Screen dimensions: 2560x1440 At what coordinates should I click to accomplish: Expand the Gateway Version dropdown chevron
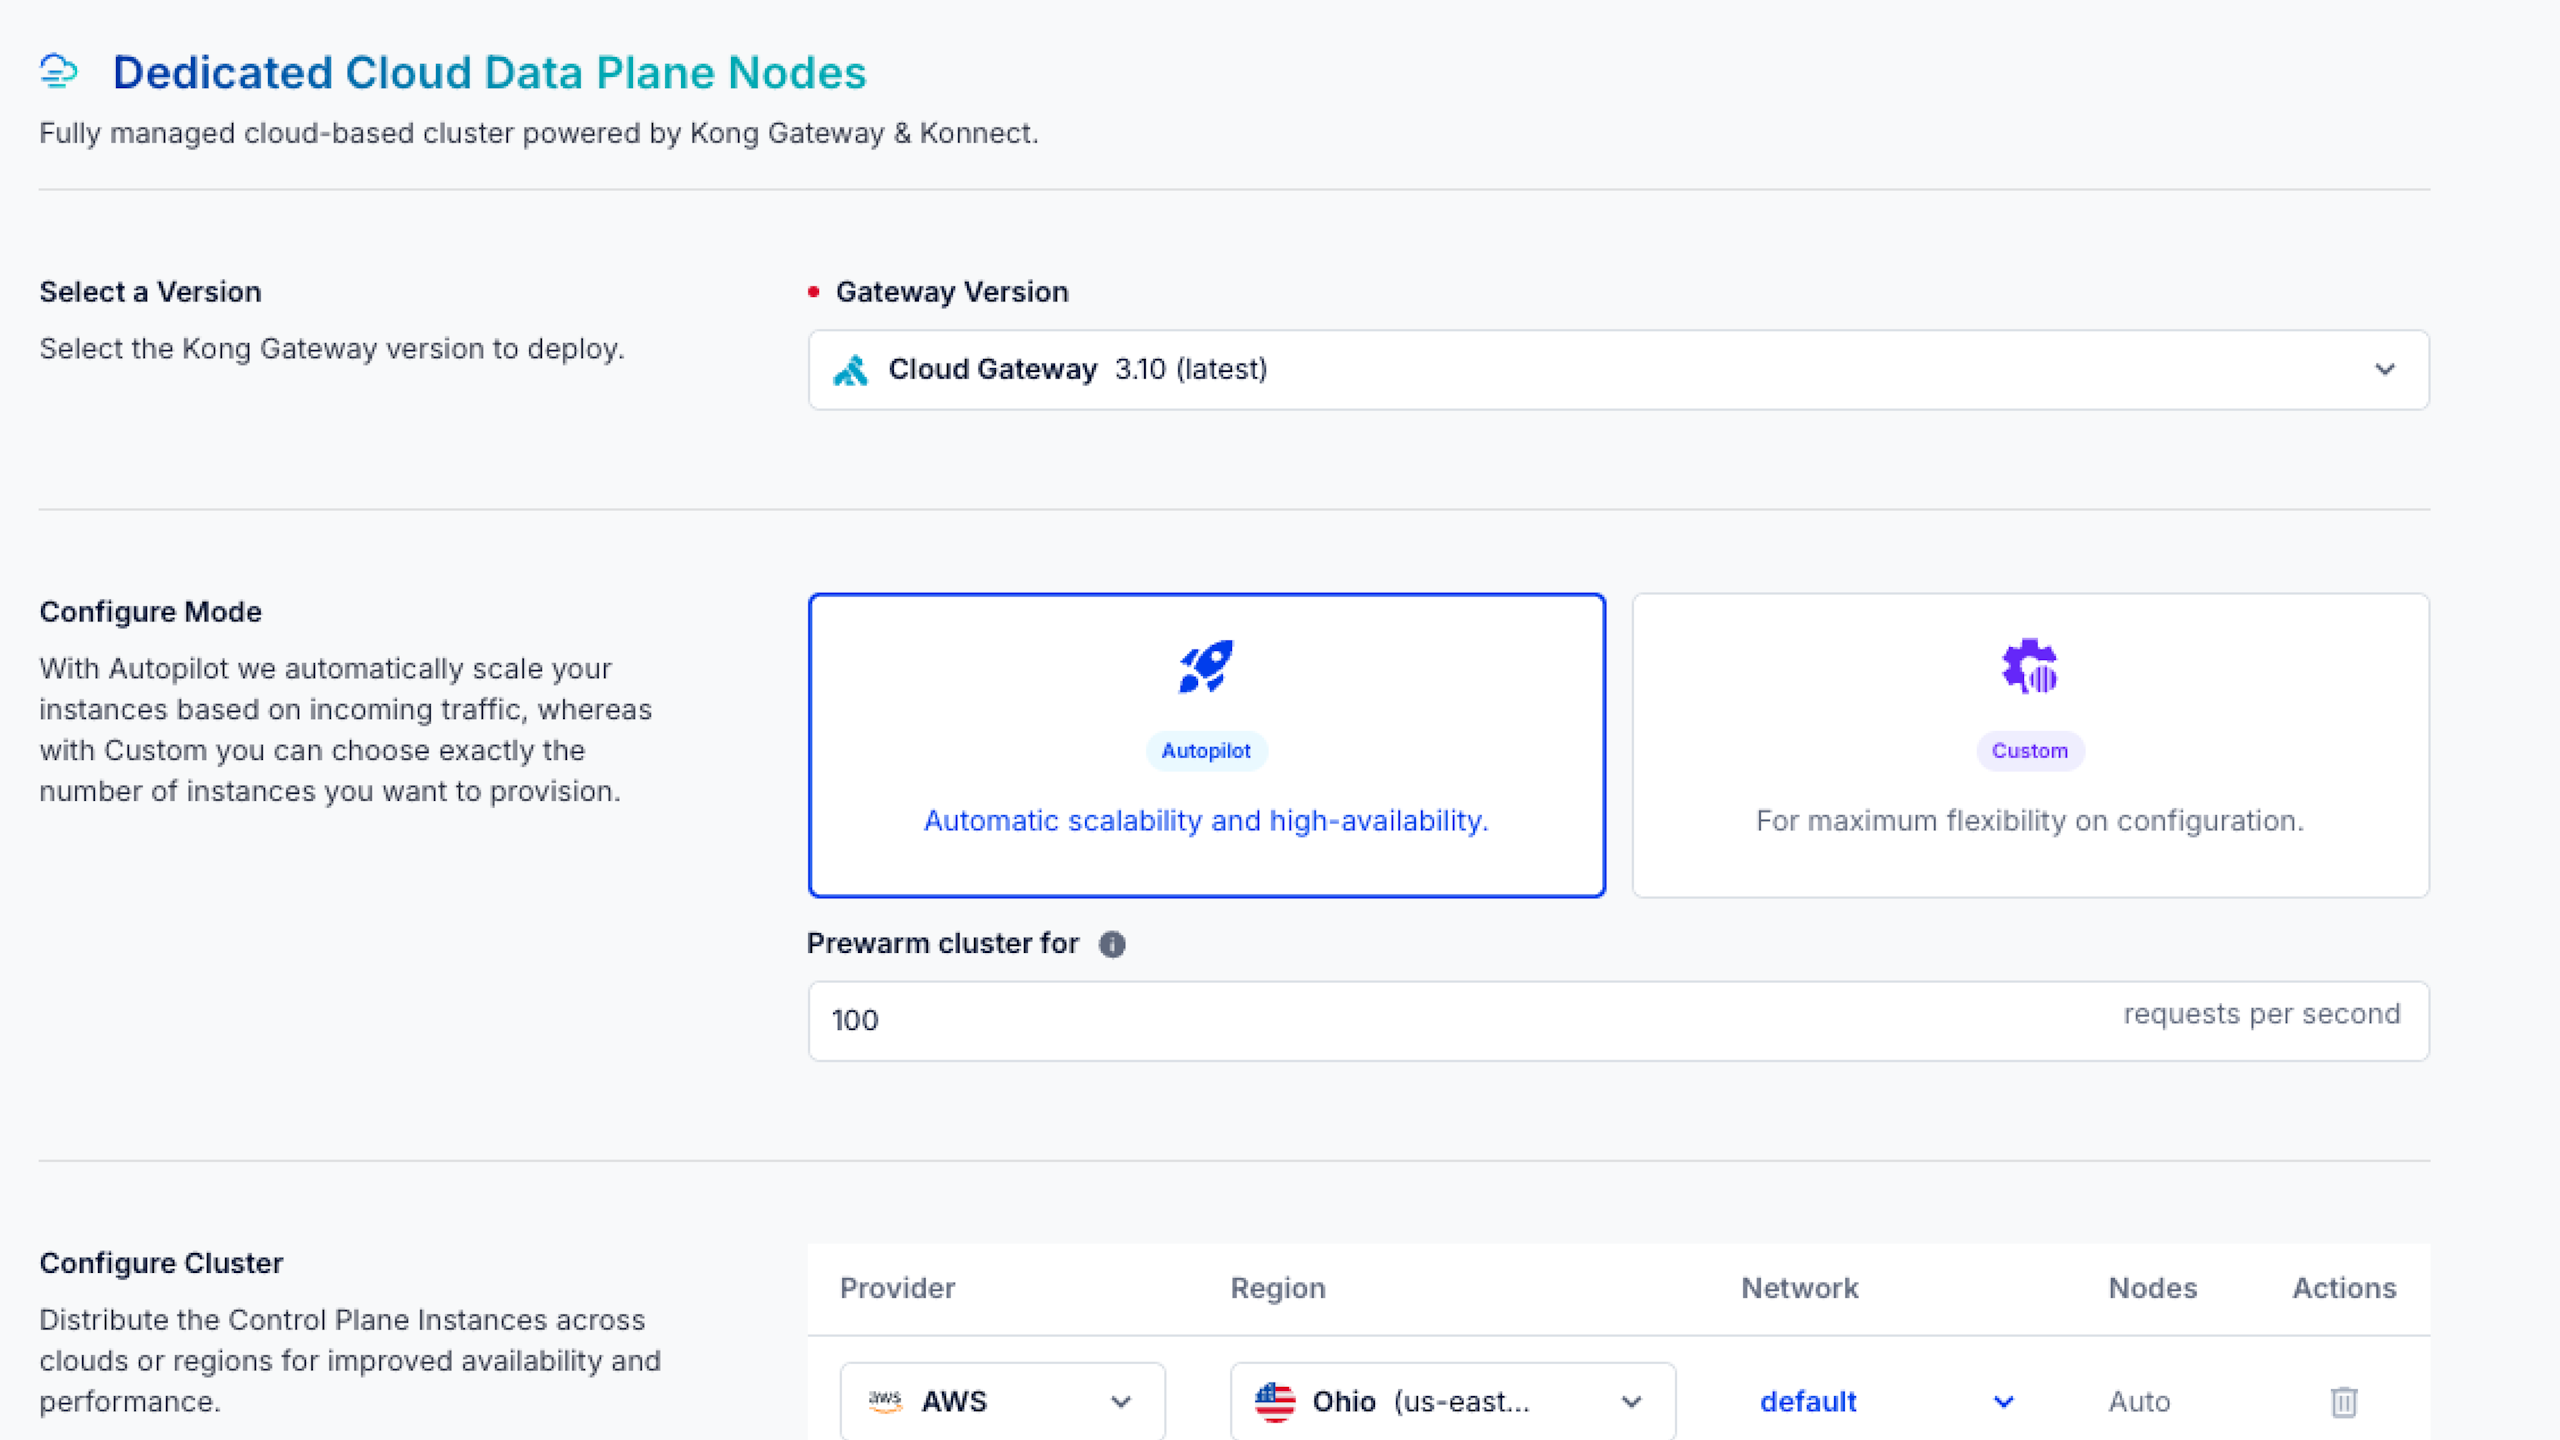[x=2385, y=370]
